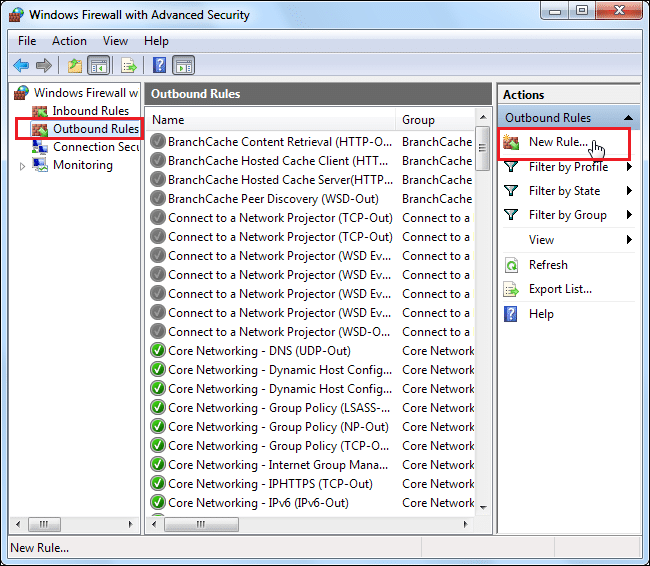Image resolution: width=650 pixels, height=566 pixels.
Task: Click Export List... in Actions pane
Action: [560, 289]
